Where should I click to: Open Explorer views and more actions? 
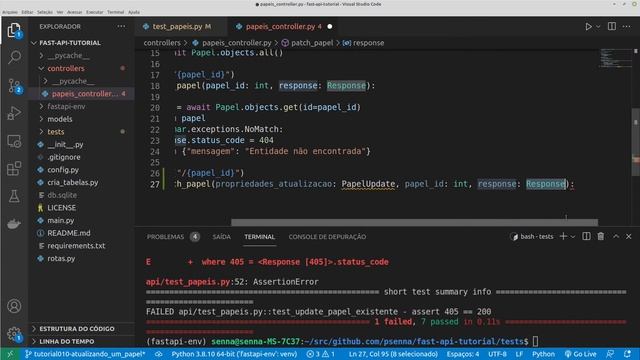click(x=121, y=27)
